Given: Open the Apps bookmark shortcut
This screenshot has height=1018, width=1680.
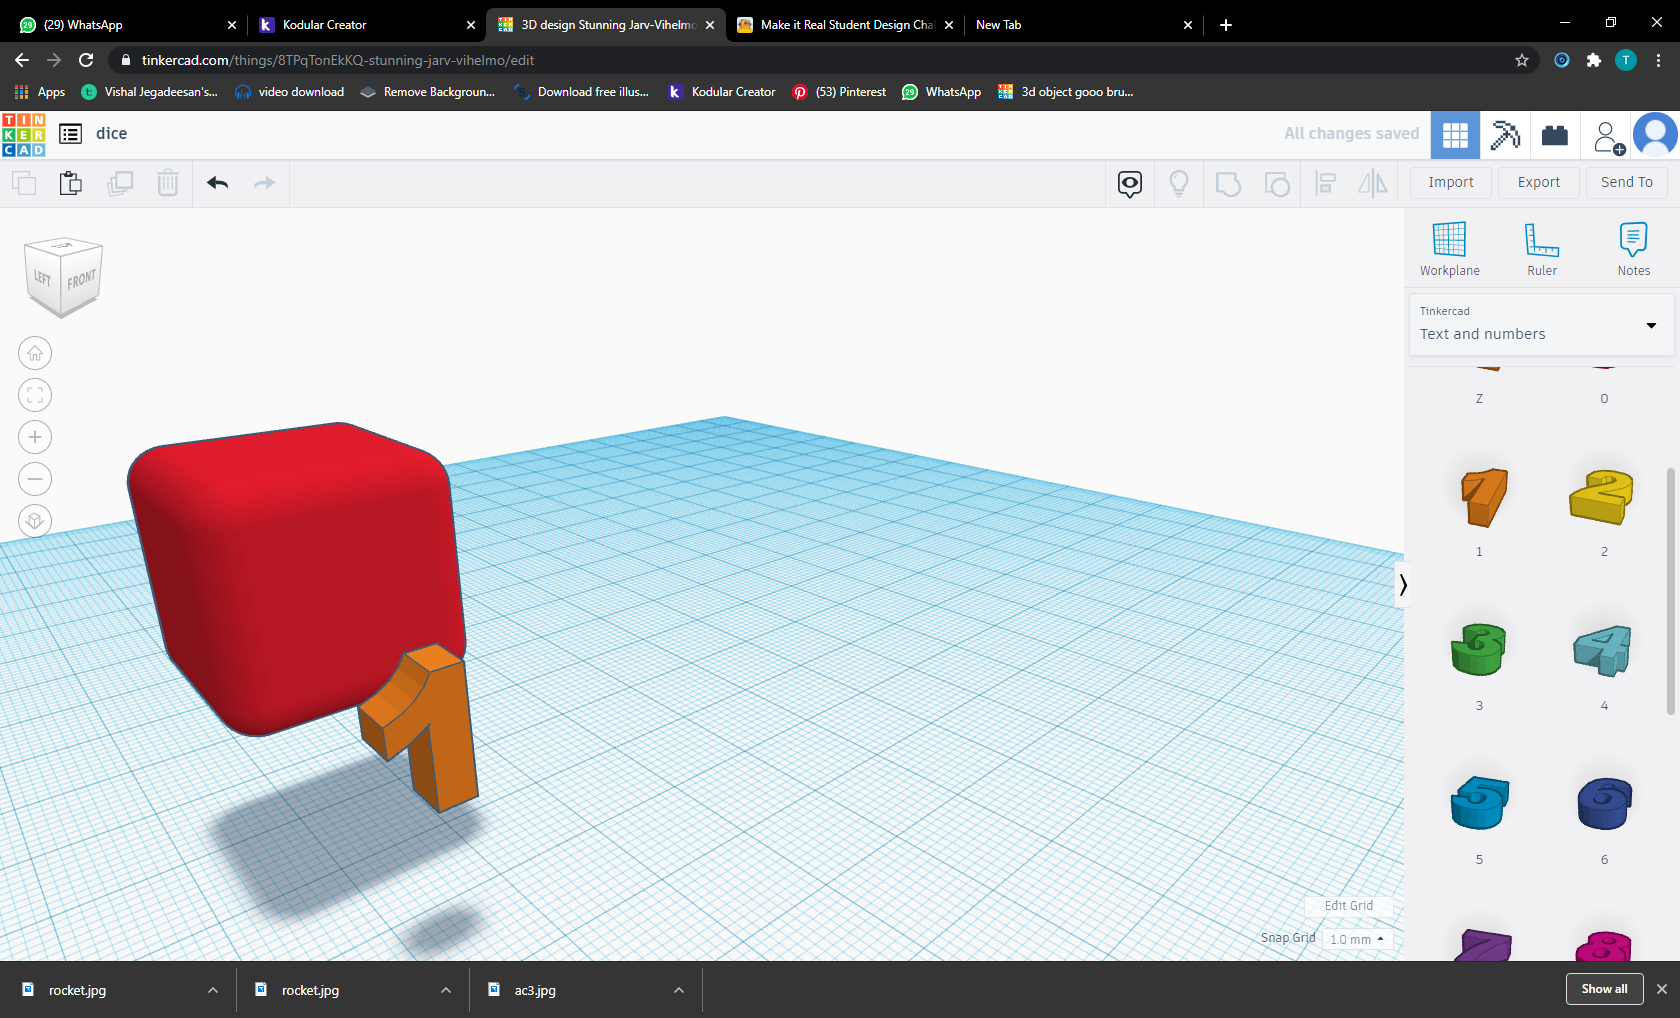Looking at the screenshot, I should pos(40,92).
